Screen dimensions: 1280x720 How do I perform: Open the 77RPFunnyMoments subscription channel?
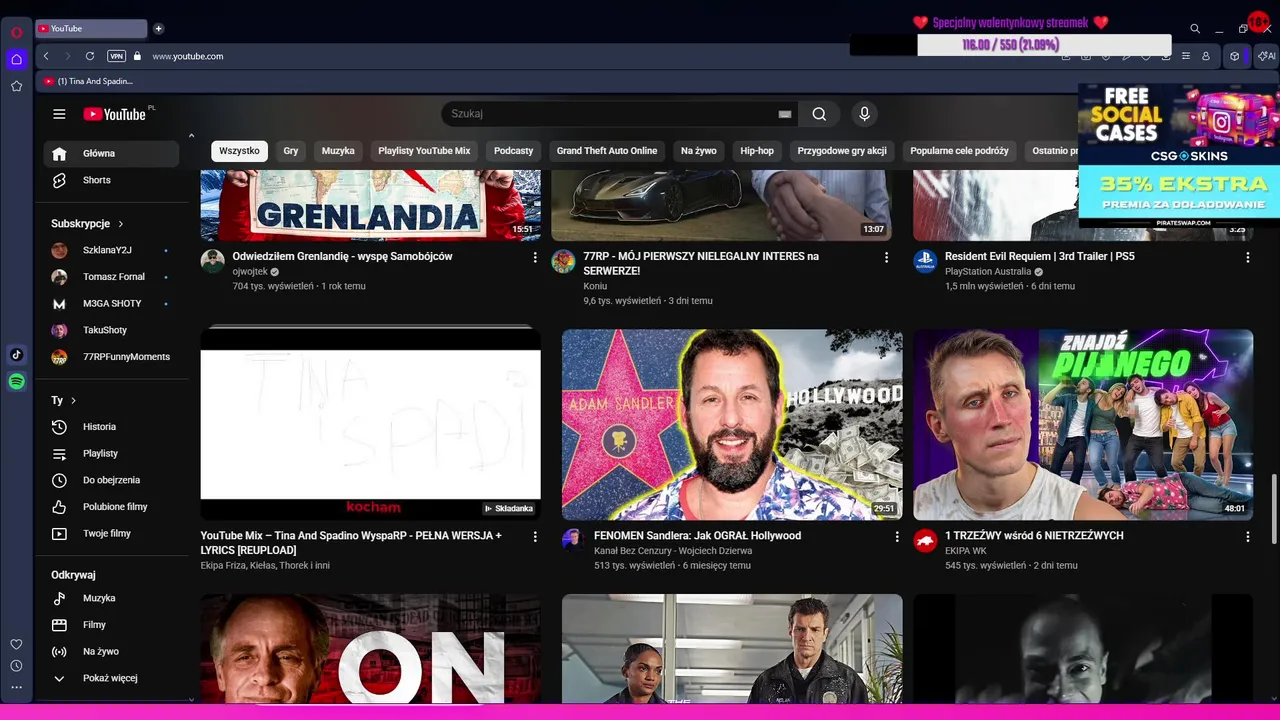click(111, 357)
